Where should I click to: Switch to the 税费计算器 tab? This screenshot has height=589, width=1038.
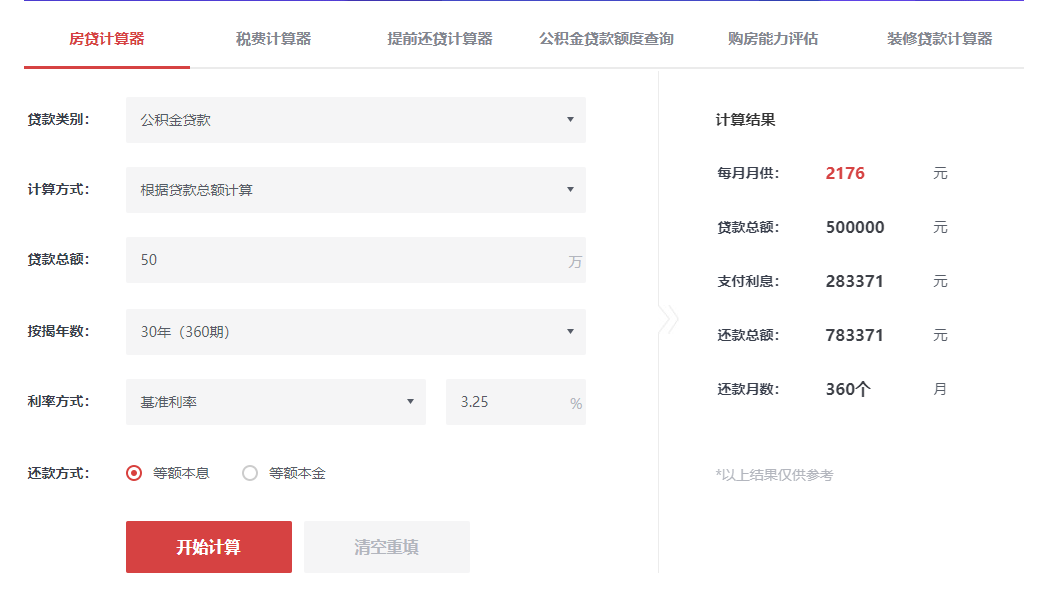273,39
